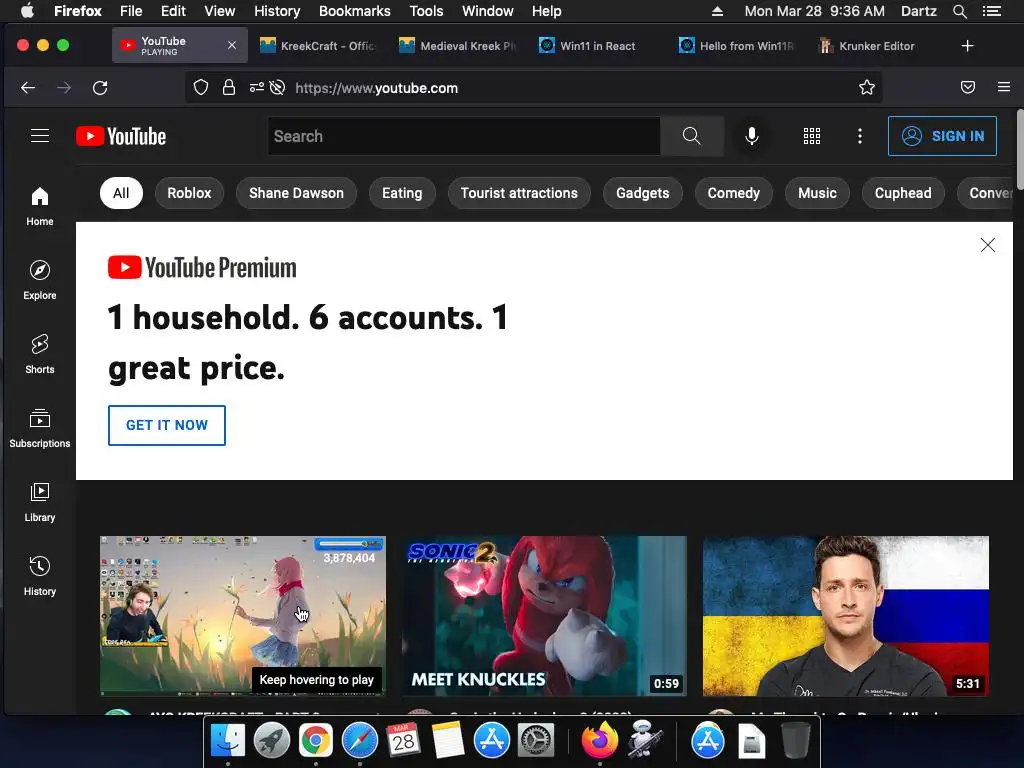Click the search magnifier button on YouTube
The image size is (1024, 768).
click(x=692, y=136)
